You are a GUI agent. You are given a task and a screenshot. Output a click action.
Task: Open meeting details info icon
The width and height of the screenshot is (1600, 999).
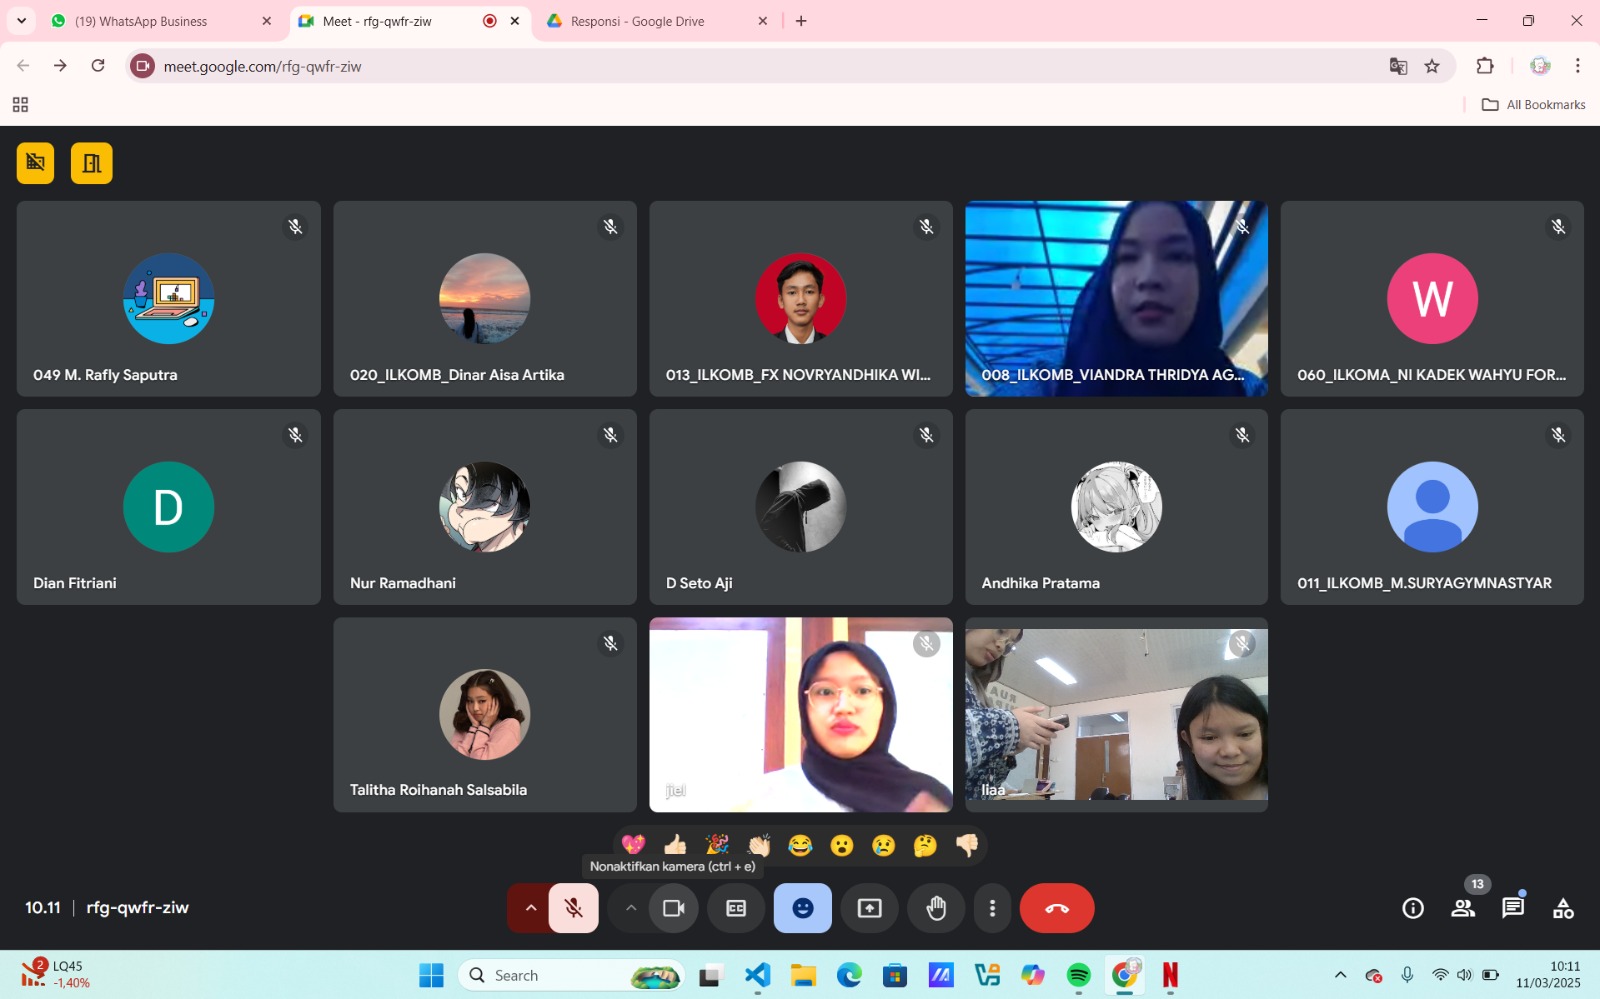[1413, 908]
